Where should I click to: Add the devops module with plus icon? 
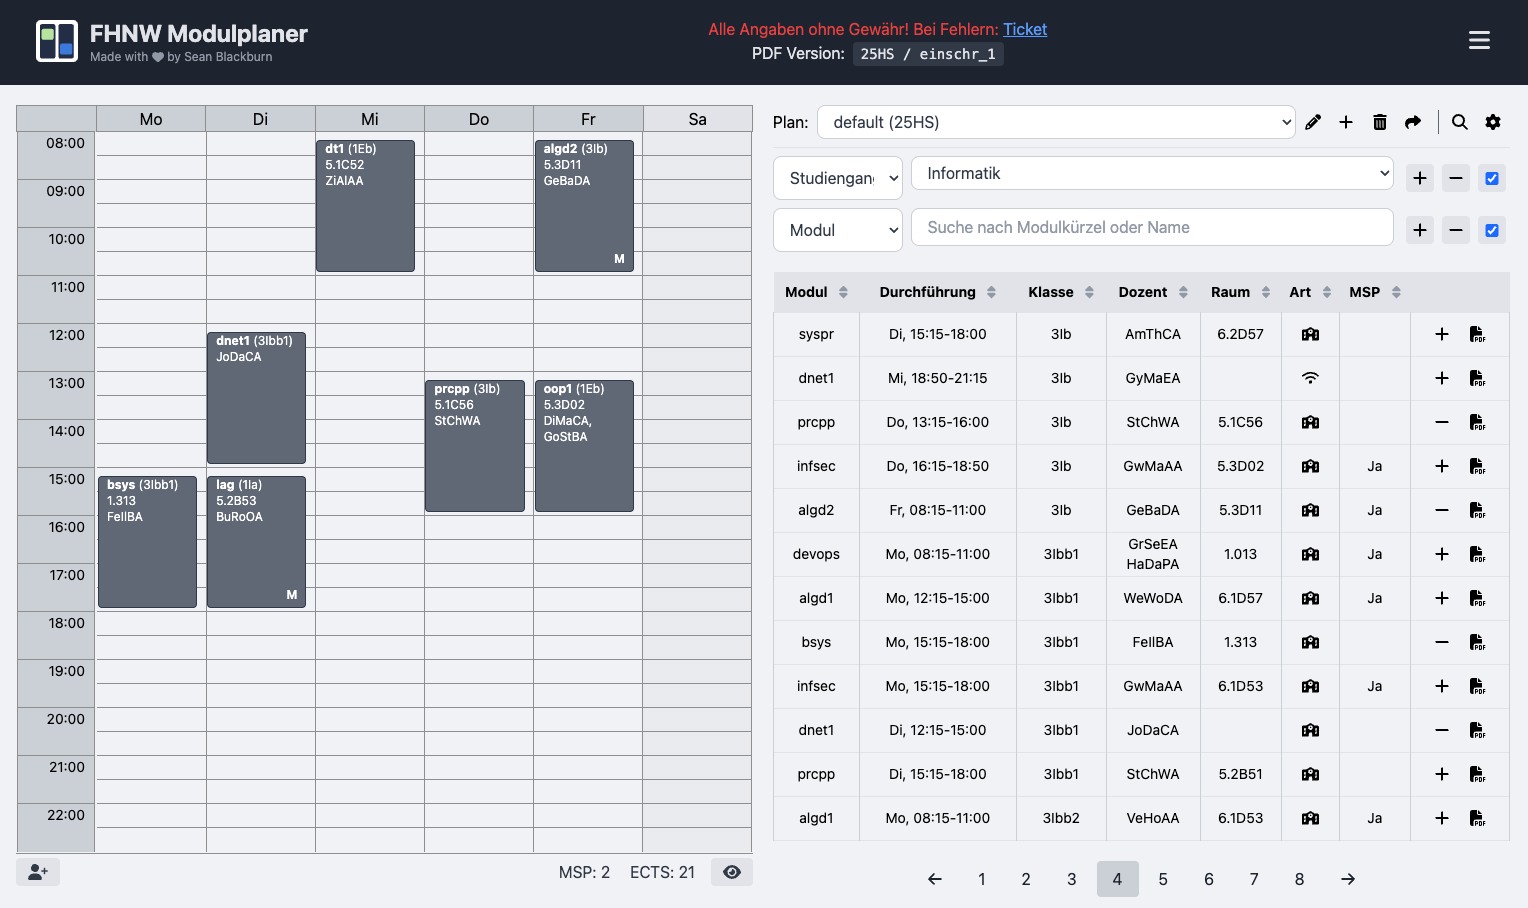(1442, 554)
